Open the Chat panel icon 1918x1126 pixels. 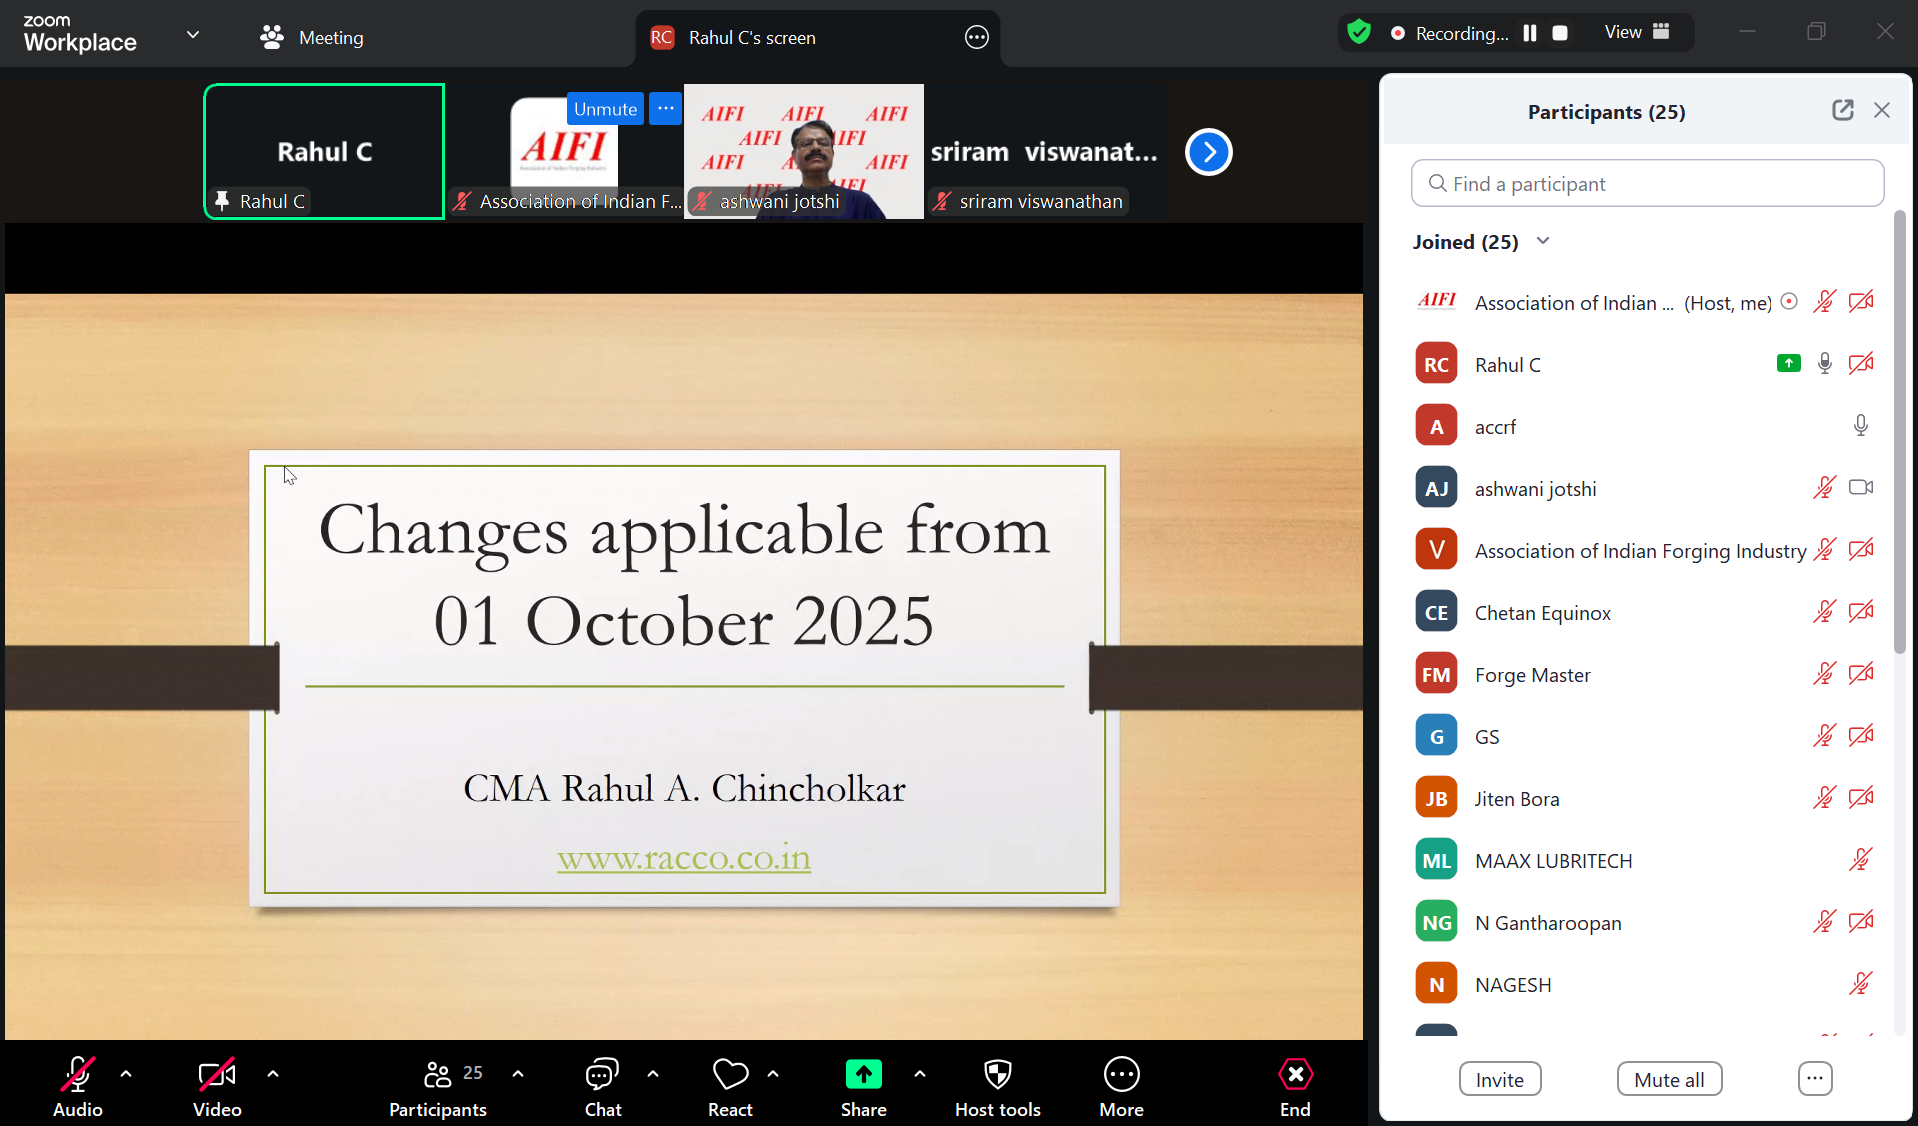(x=602, y=1075)
